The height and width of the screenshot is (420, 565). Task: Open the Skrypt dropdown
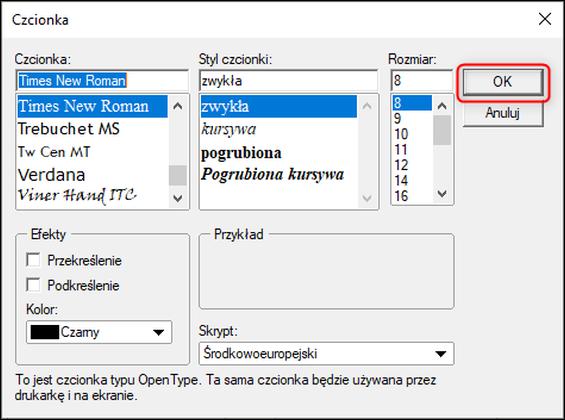click(x=326, y=353)
